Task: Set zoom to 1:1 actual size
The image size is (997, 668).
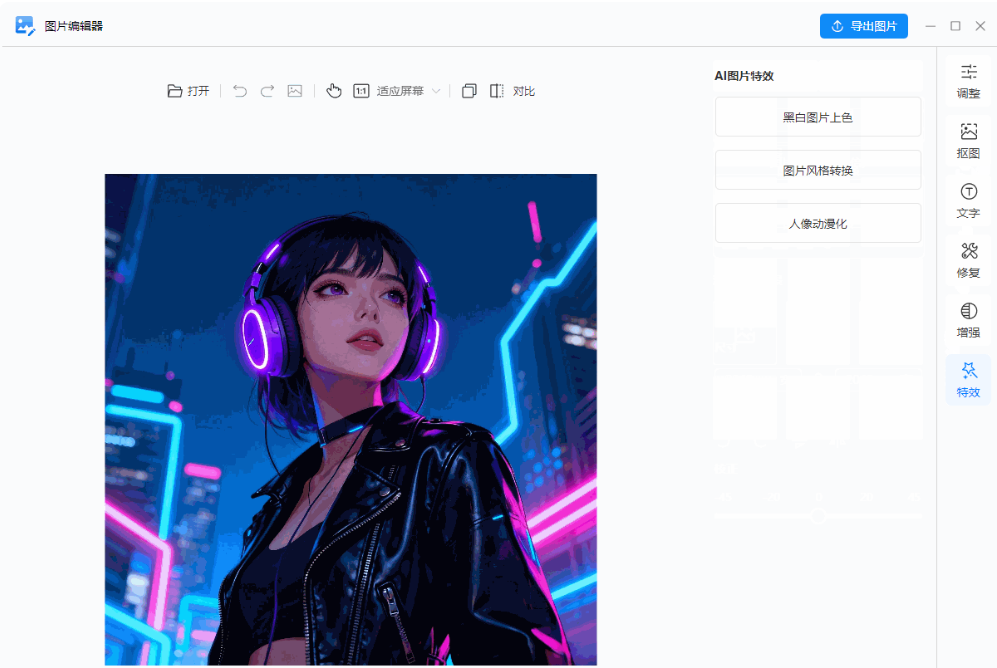Action: 361,90
